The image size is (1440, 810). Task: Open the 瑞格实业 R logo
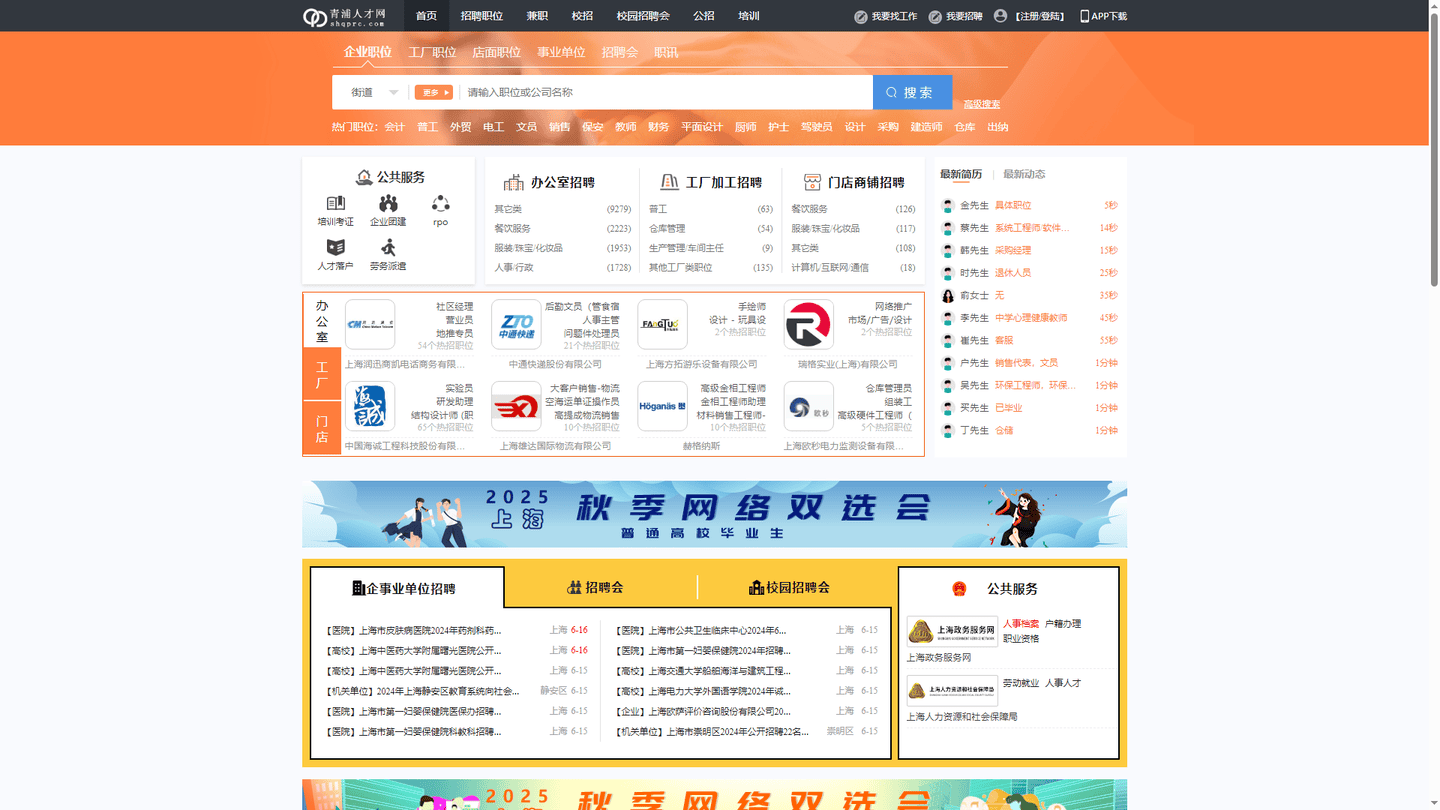coord(808,325)
